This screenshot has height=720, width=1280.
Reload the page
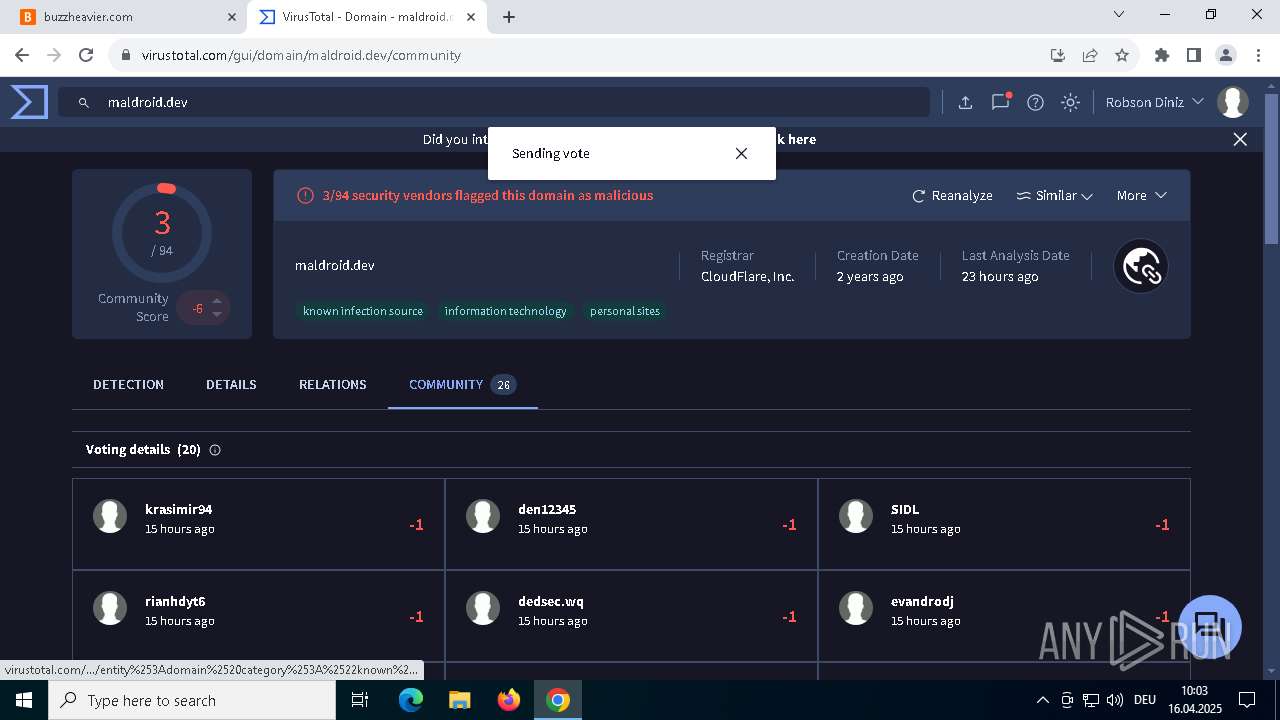coord(86,55)
